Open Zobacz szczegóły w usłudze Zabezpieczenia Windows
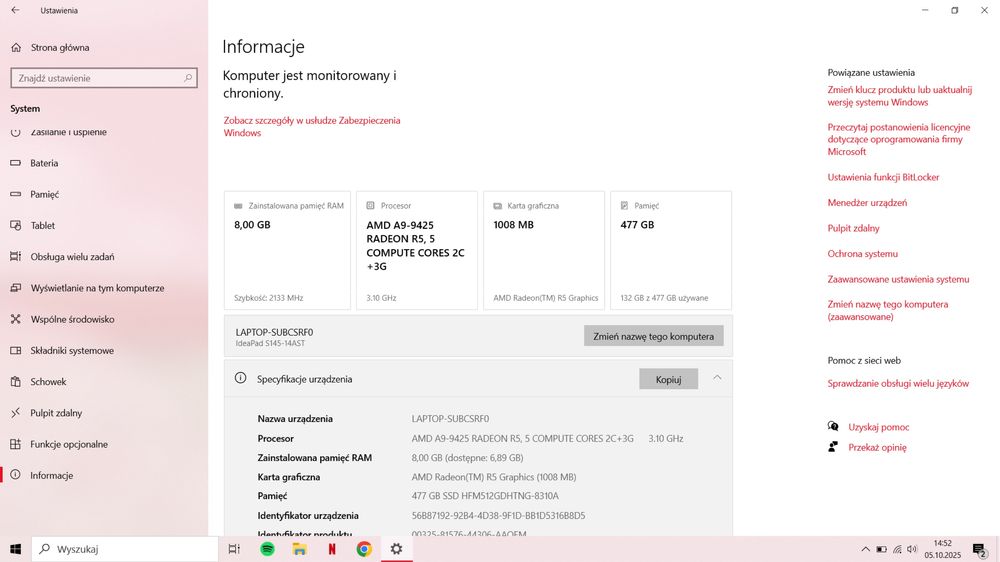The height and width of the screenshot is (562, 1000). pos(312,126)
